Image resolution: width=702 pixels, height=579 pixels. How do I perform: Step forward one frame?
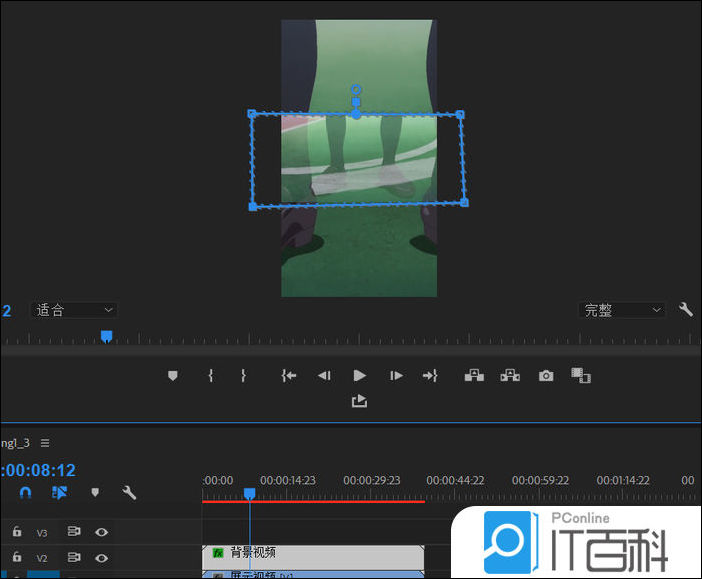pyautogui.click(x=396, y=375)
